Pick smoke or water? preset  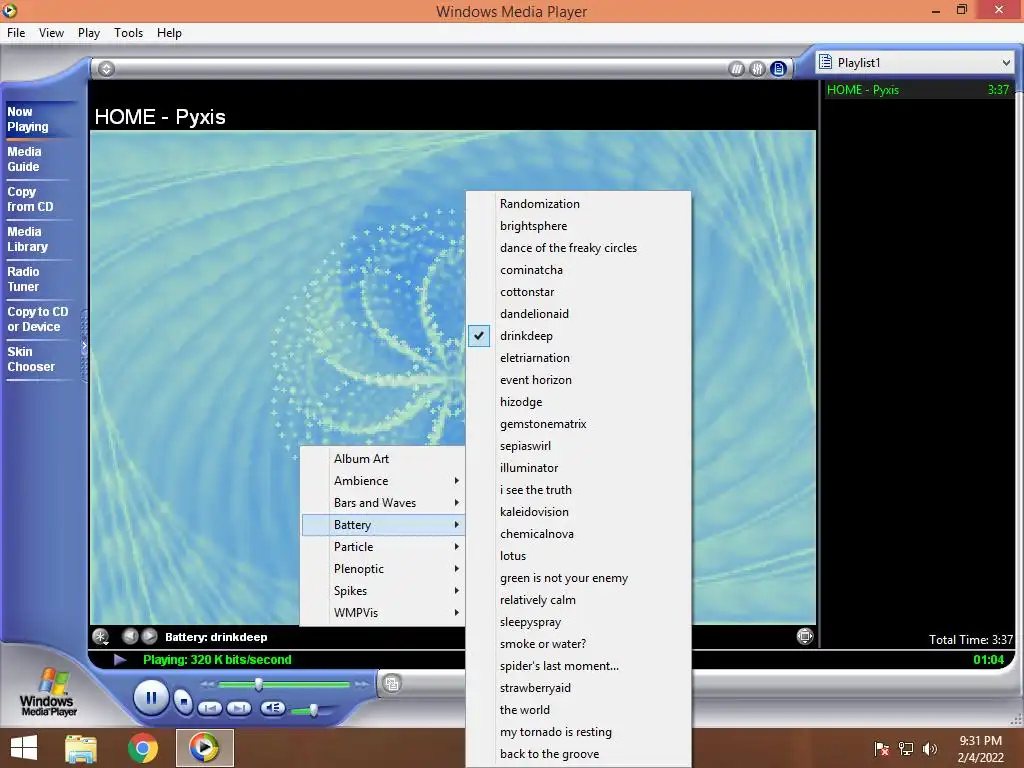579,644
